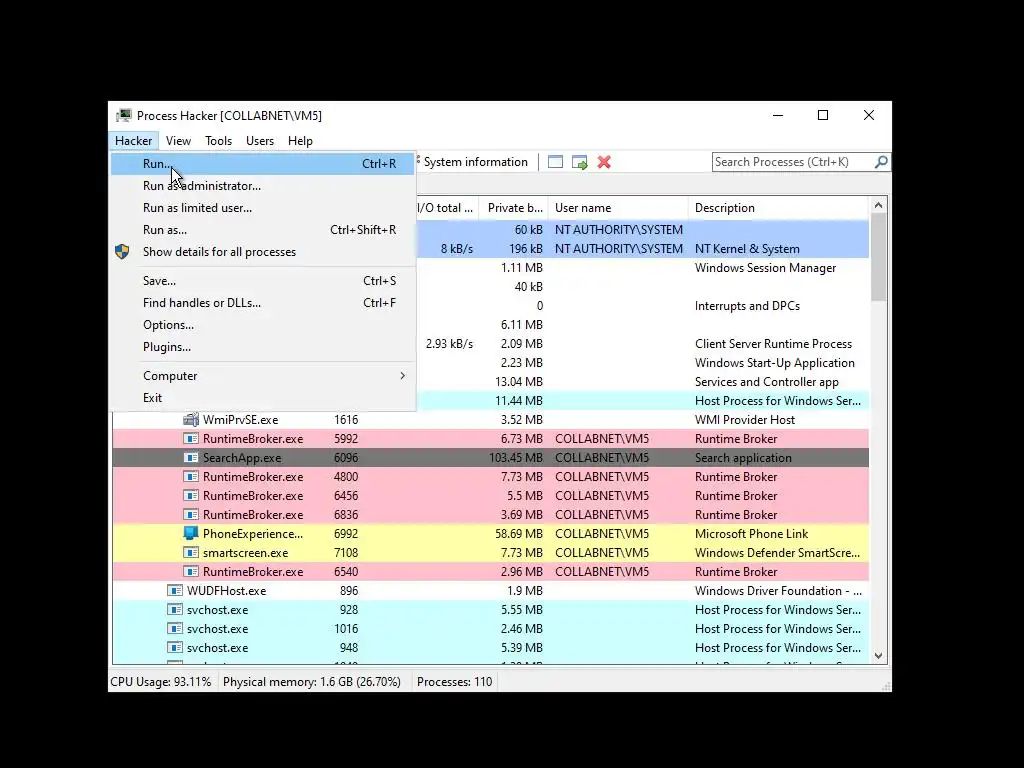
Task: Click the scrollbar up arrow
Action: (878, 206)
